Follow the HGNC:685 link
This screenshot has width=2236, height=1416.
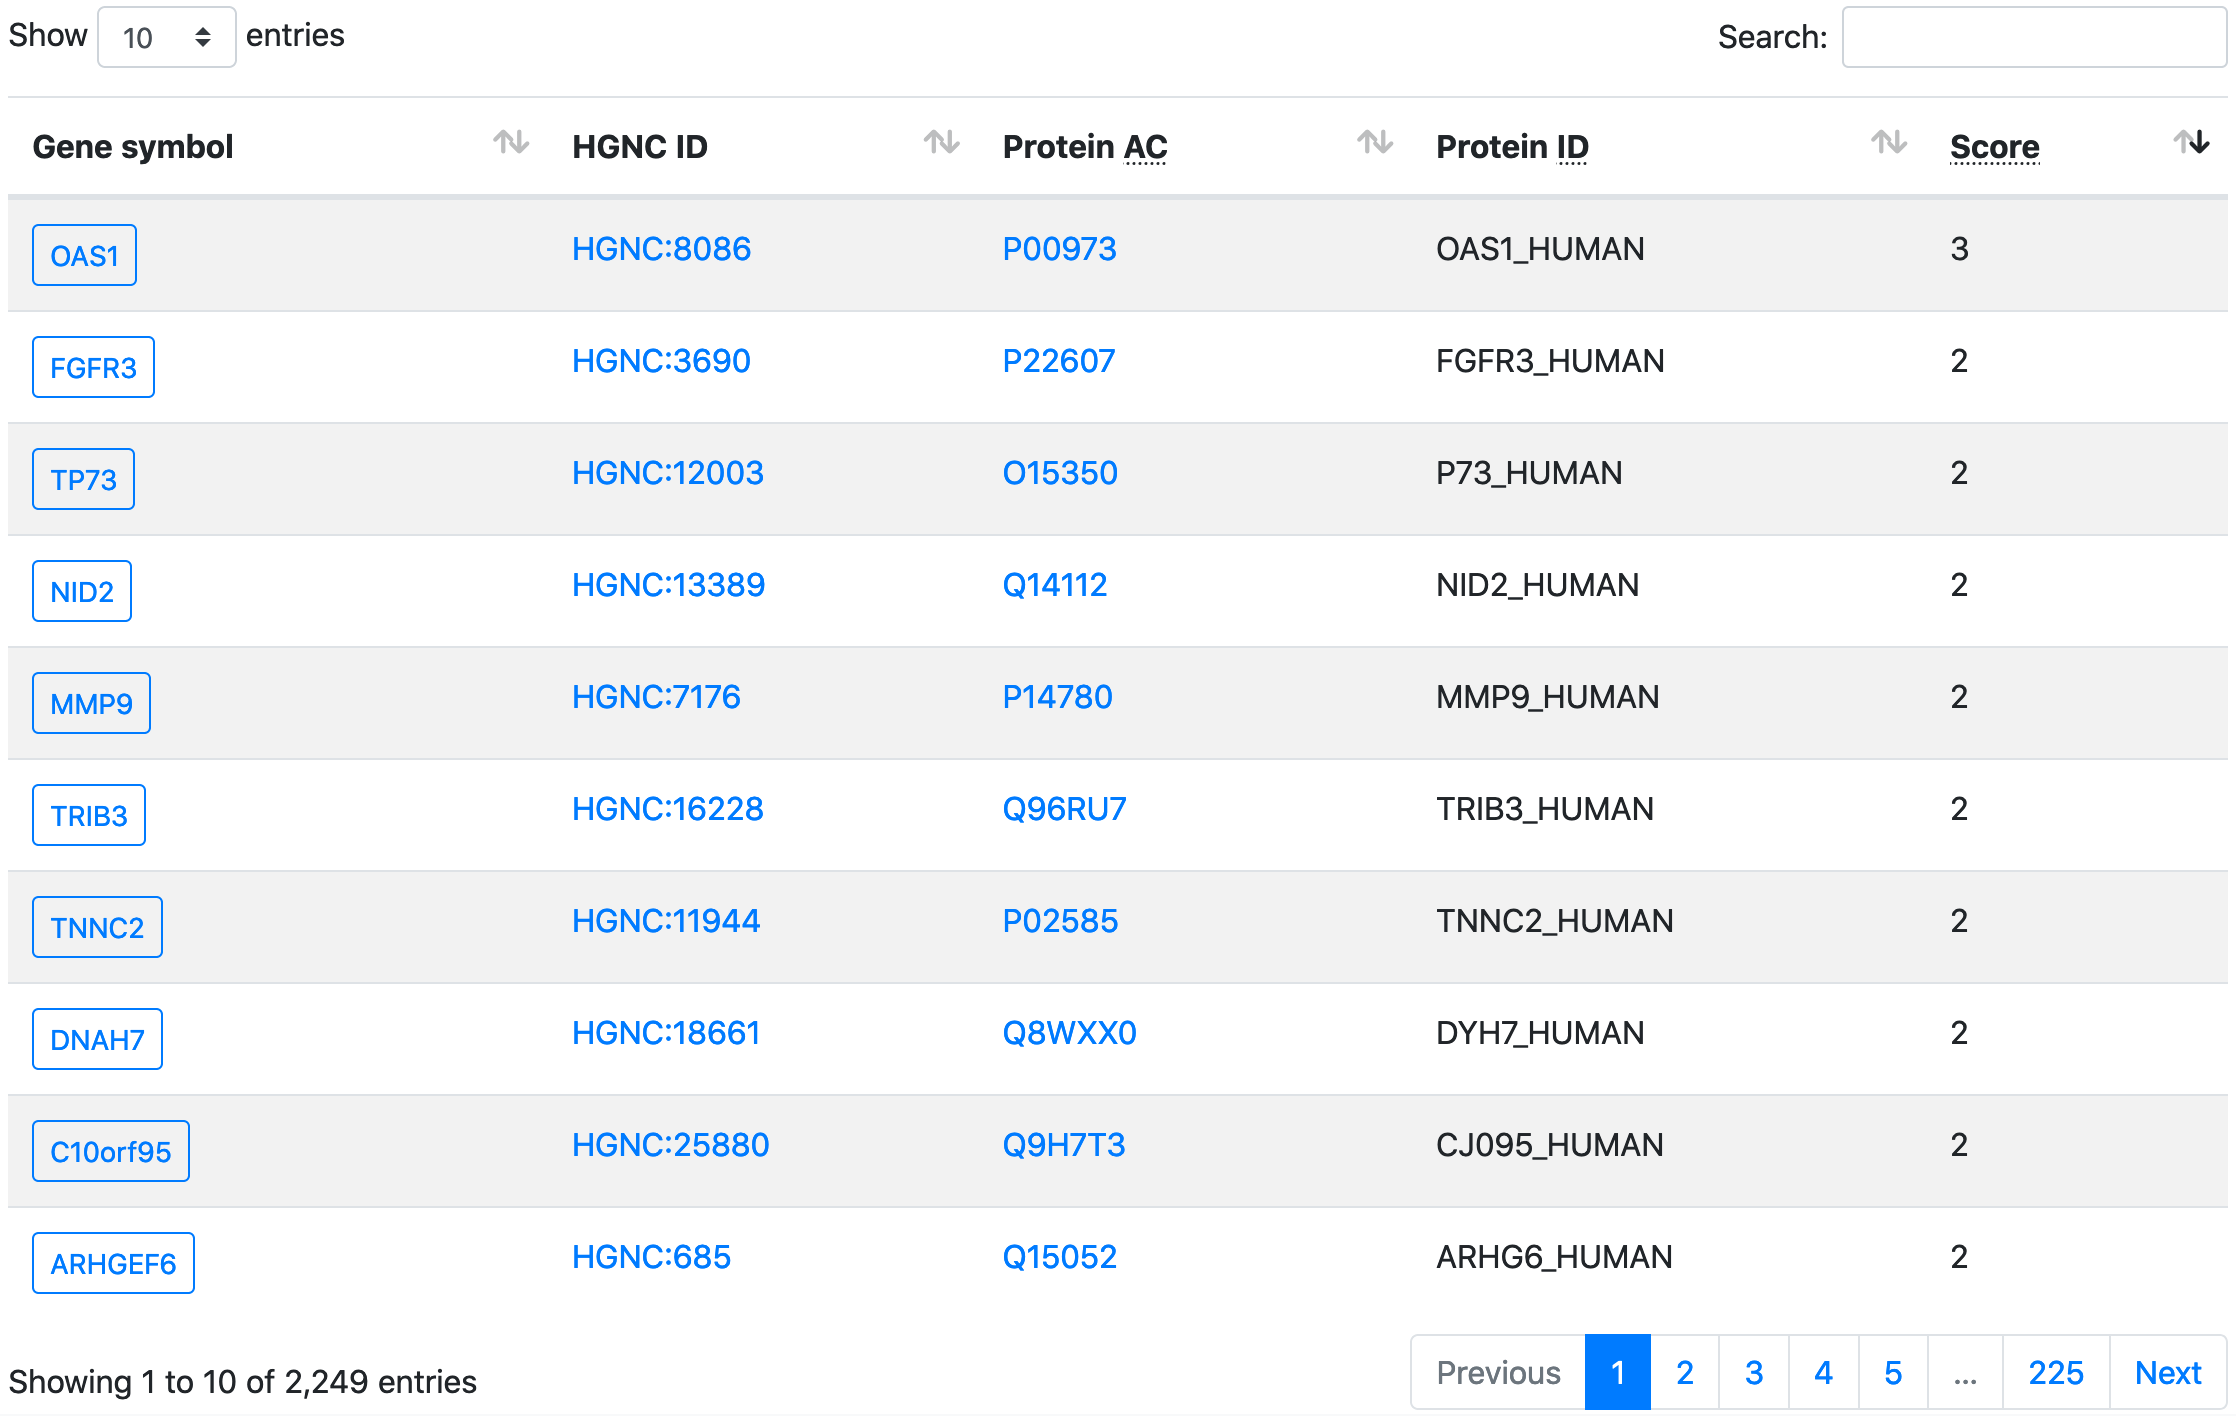(x=651, y=1257)
